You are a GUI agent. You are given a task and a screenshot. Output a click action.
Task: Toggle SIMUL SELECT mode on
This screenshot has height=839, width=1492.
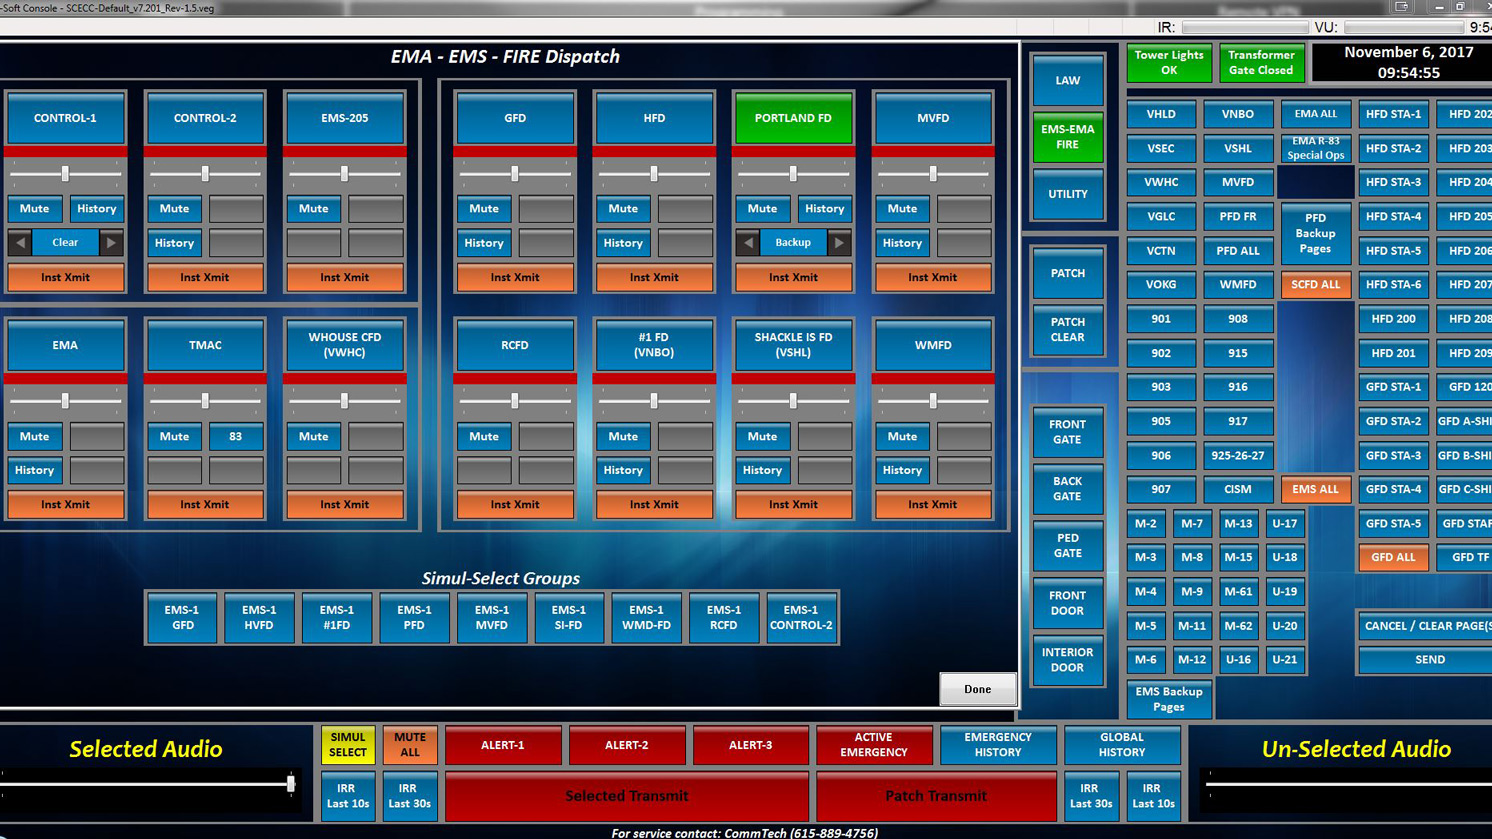tap(347, 745)
